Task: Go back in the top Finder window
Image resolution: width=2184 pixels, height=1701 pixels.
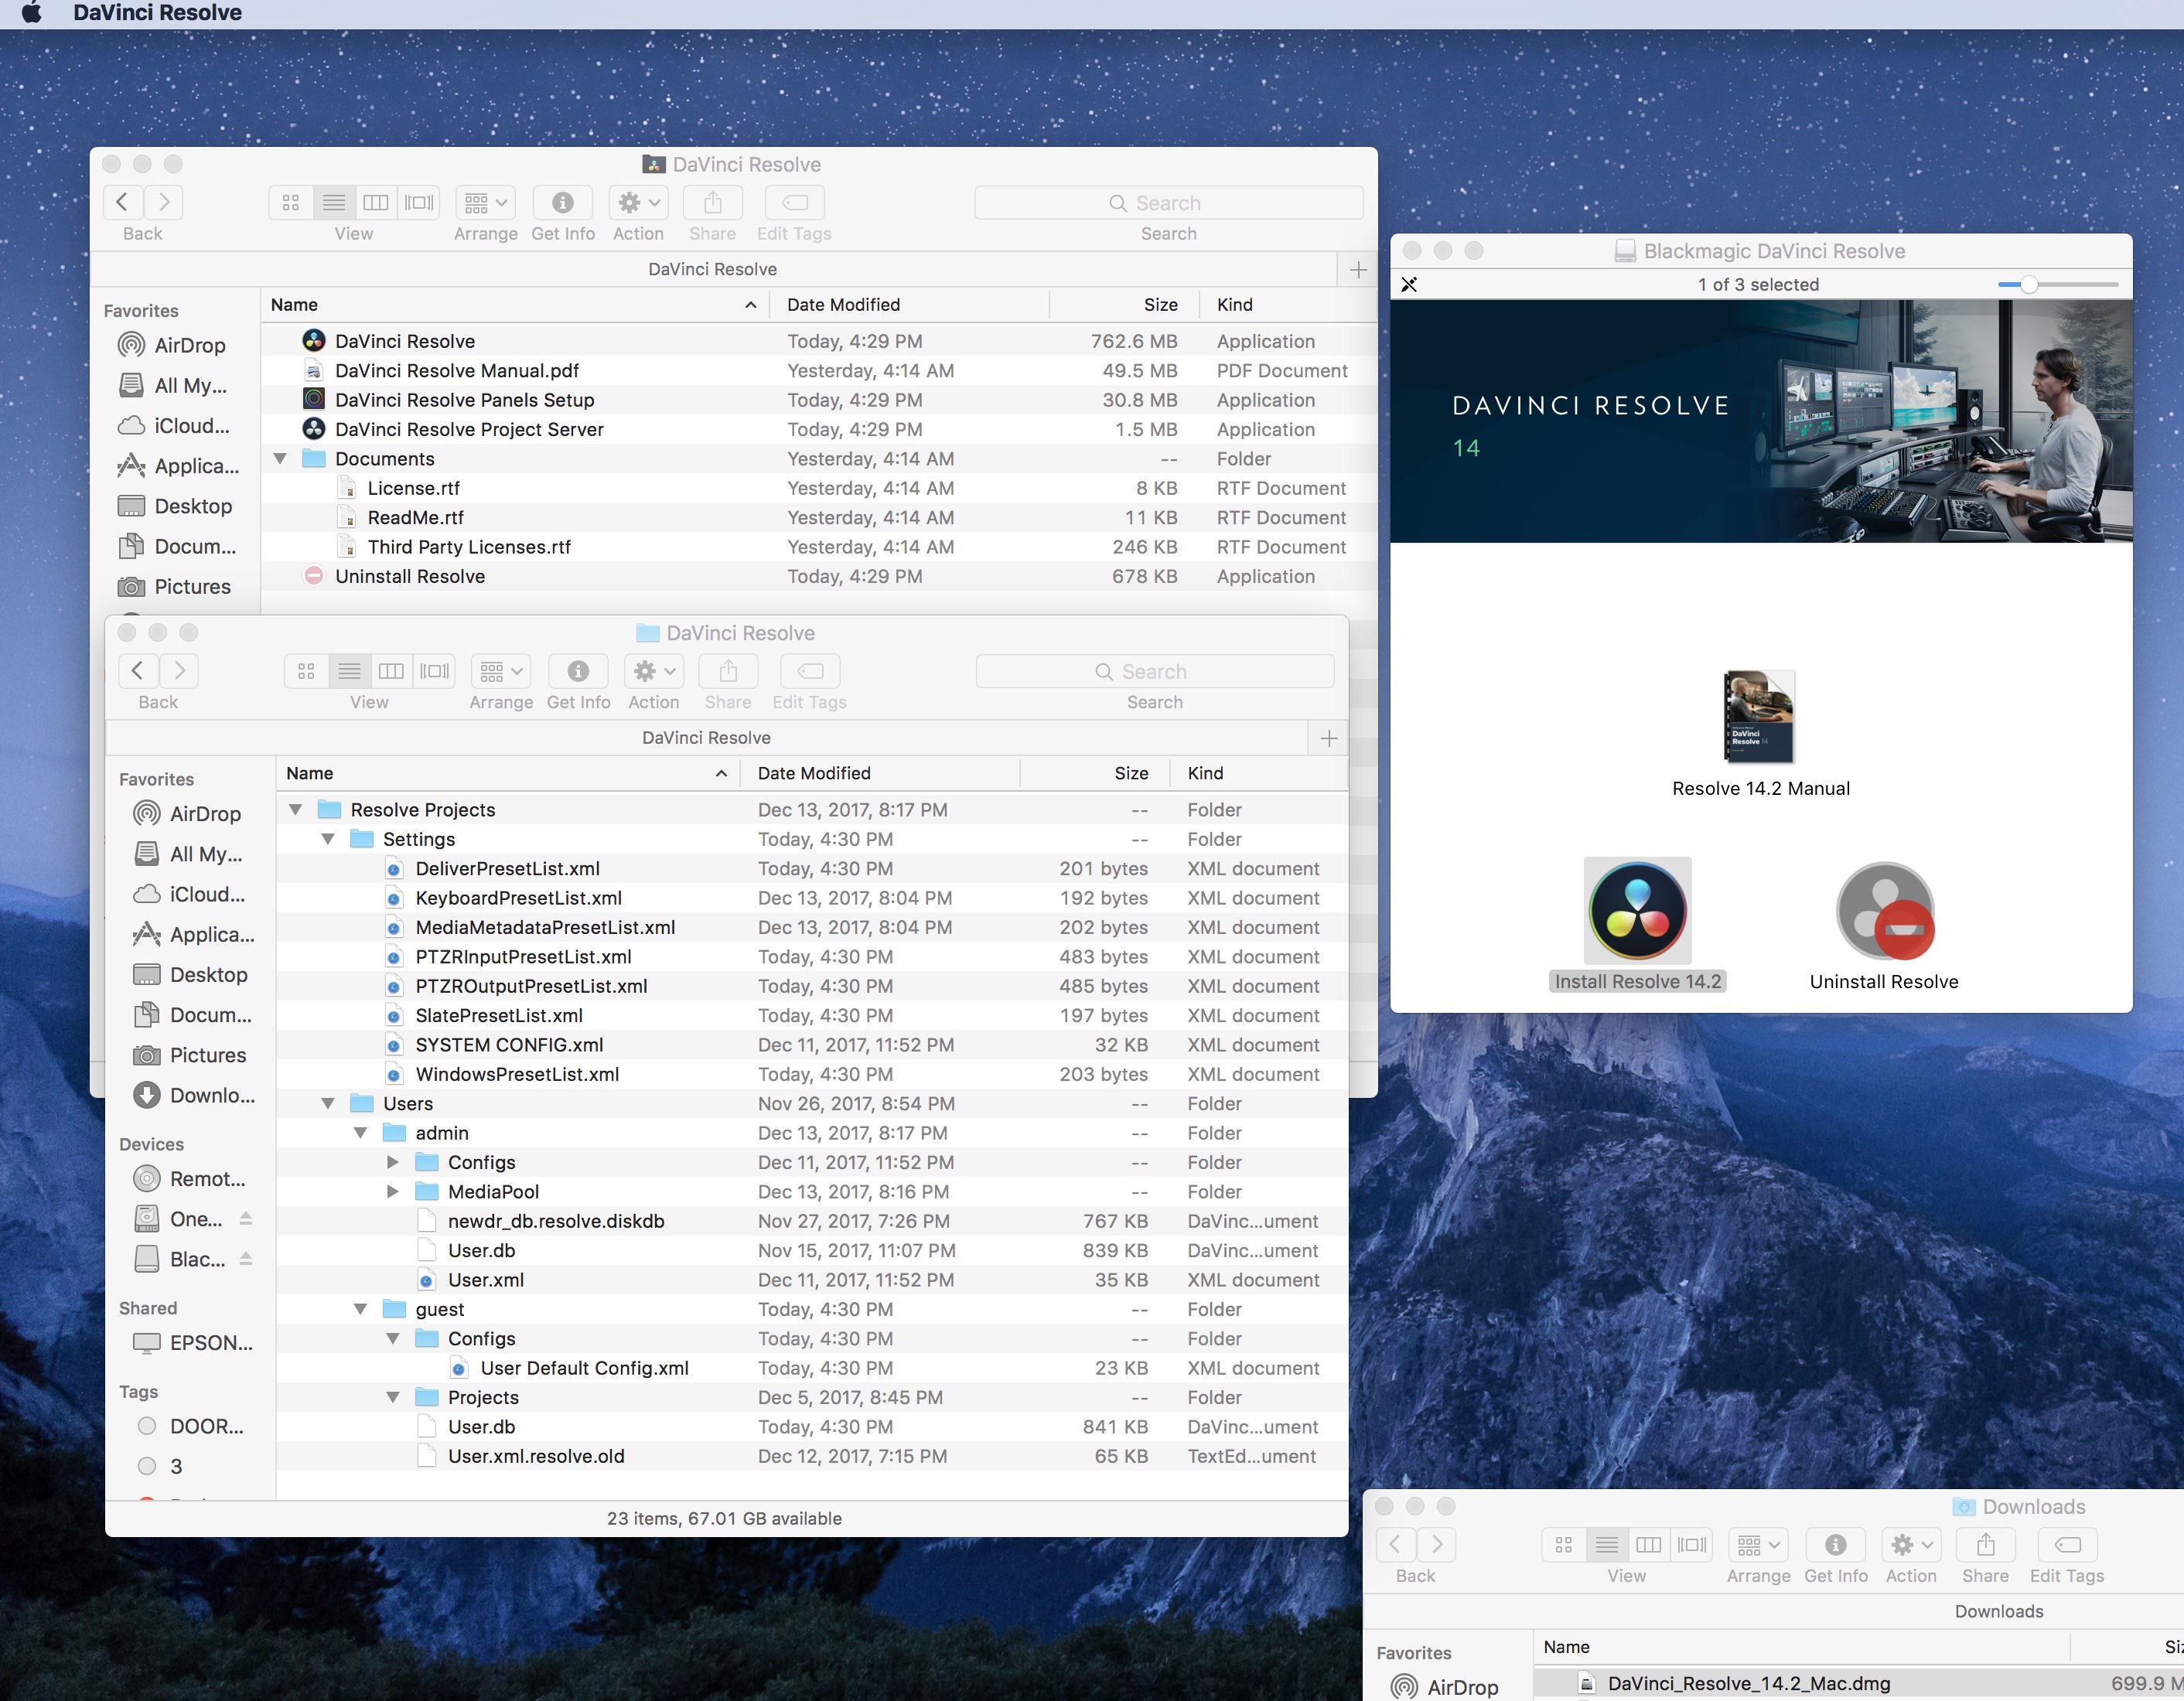Action: click(122, 203)
